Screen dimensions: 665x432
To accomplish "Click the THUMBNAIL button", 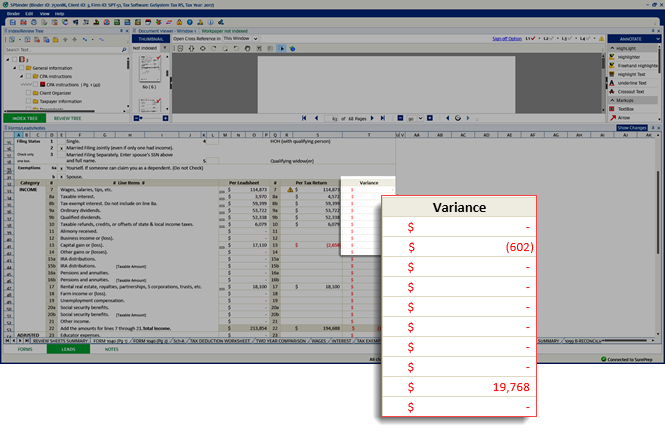I will click(x=151, y=39).
